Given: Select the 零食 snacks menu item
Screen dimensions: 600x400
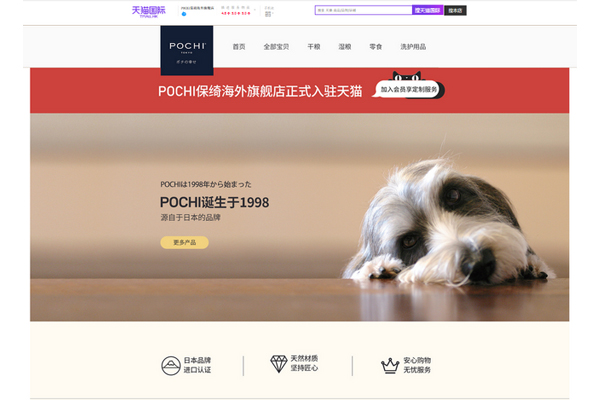Looking at the screenshot, I should [375, 47].
